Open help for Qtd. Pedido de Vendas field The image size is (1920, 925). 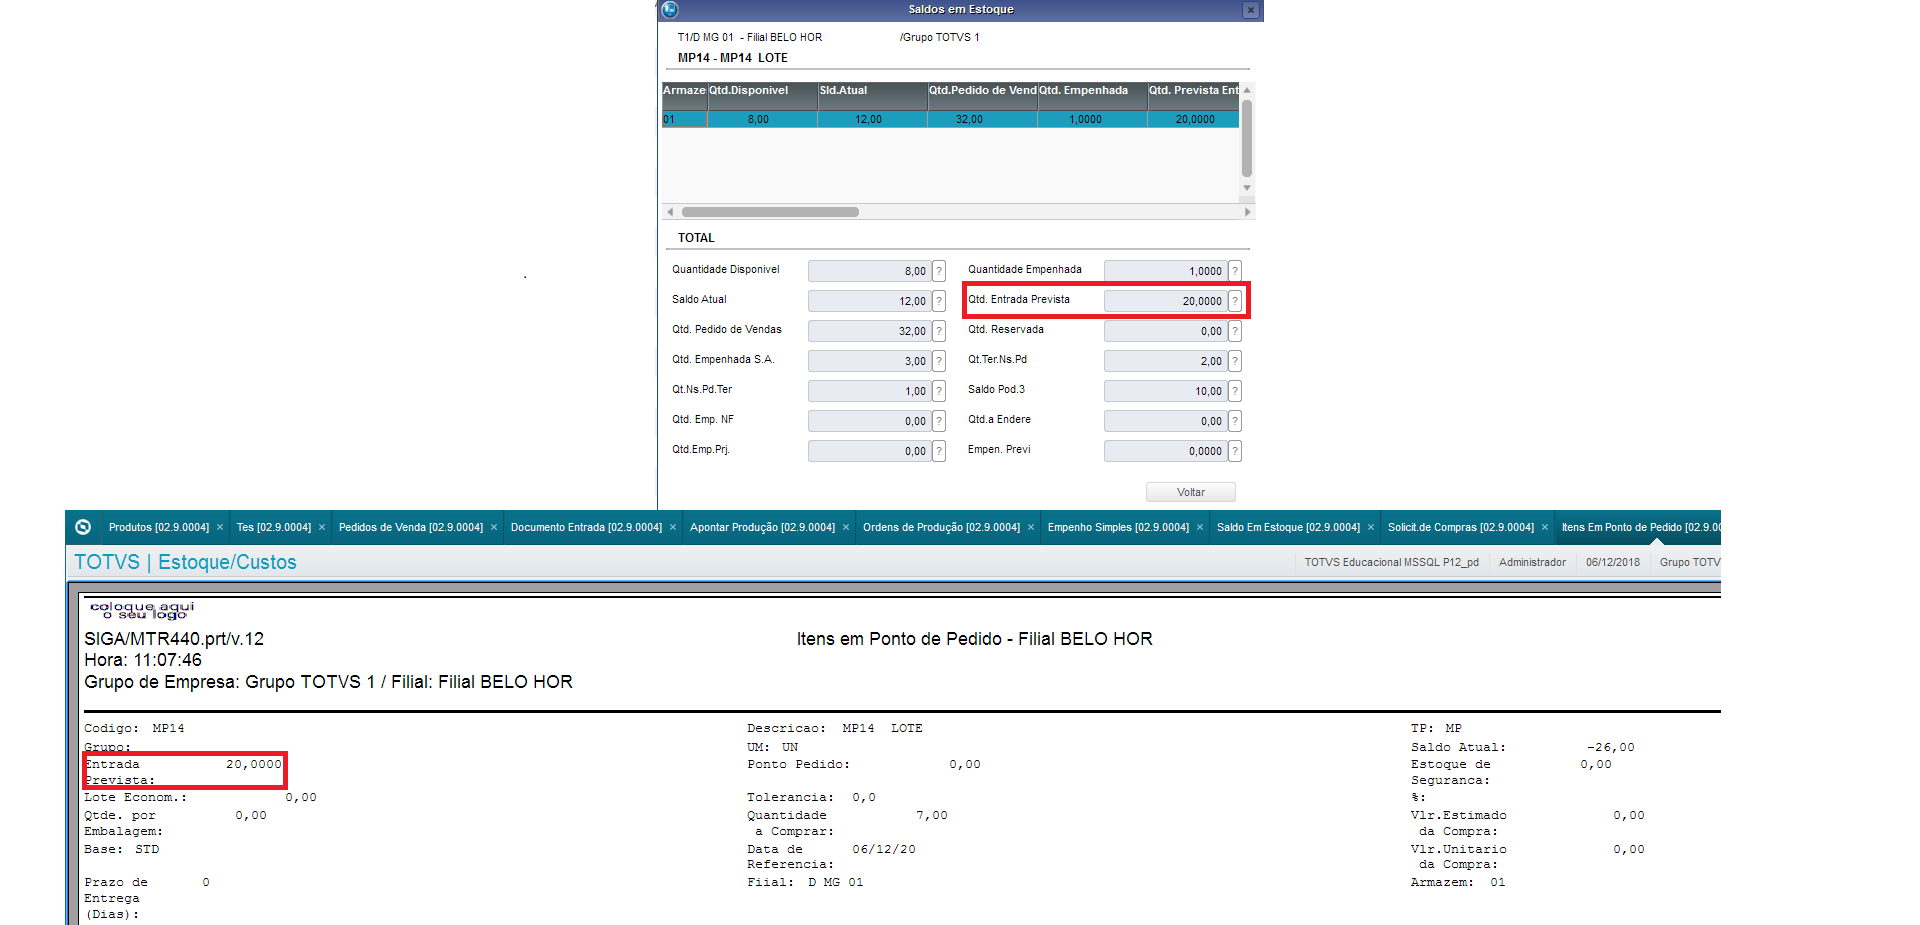pyautogui.click(x=939, y=331)
